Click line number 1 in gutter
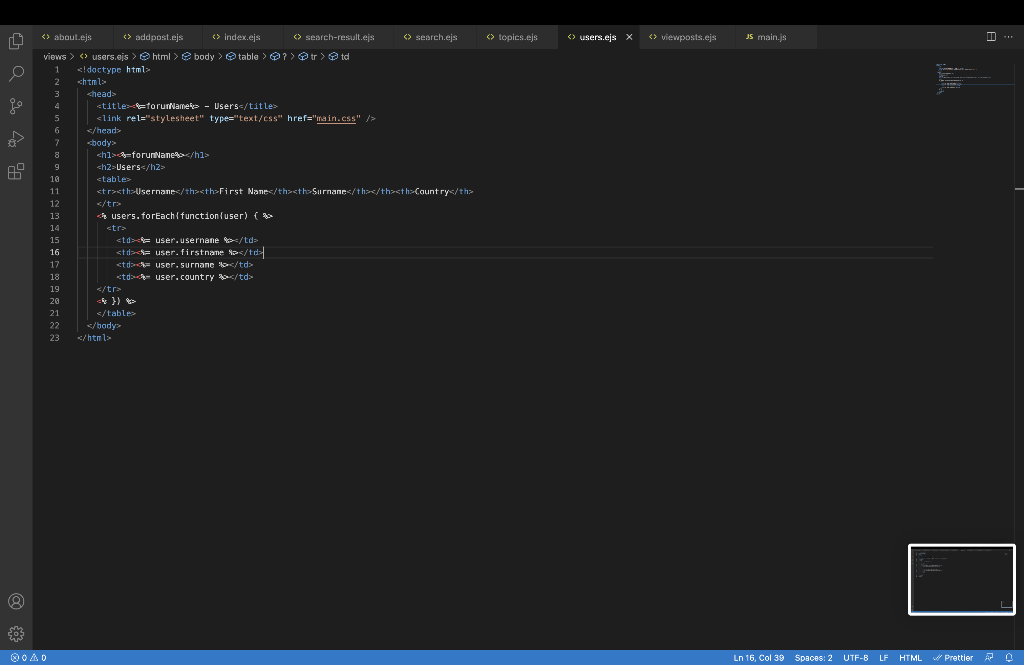This screenshot has width=1024, height=665. tap(57, 69)
